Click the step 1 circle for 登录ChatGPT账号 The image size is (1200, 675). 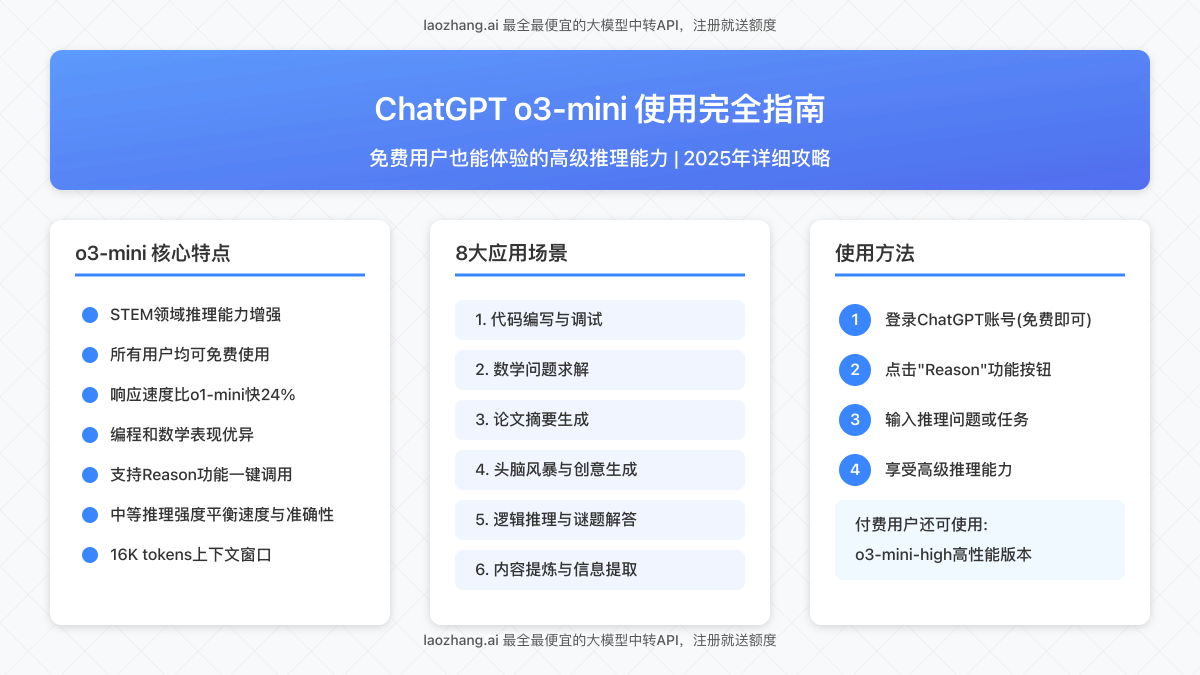855,320
